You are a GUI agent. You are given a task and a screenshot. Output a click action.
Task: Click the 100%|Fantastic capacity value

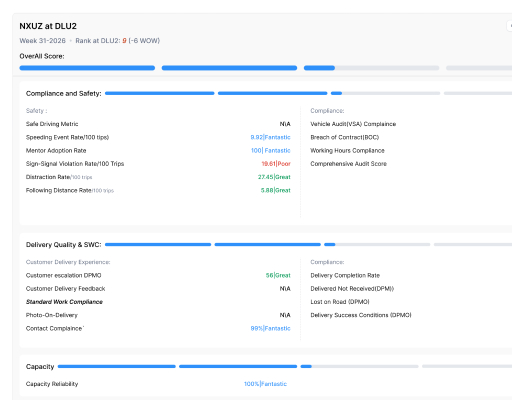click(x=265, y=384)
